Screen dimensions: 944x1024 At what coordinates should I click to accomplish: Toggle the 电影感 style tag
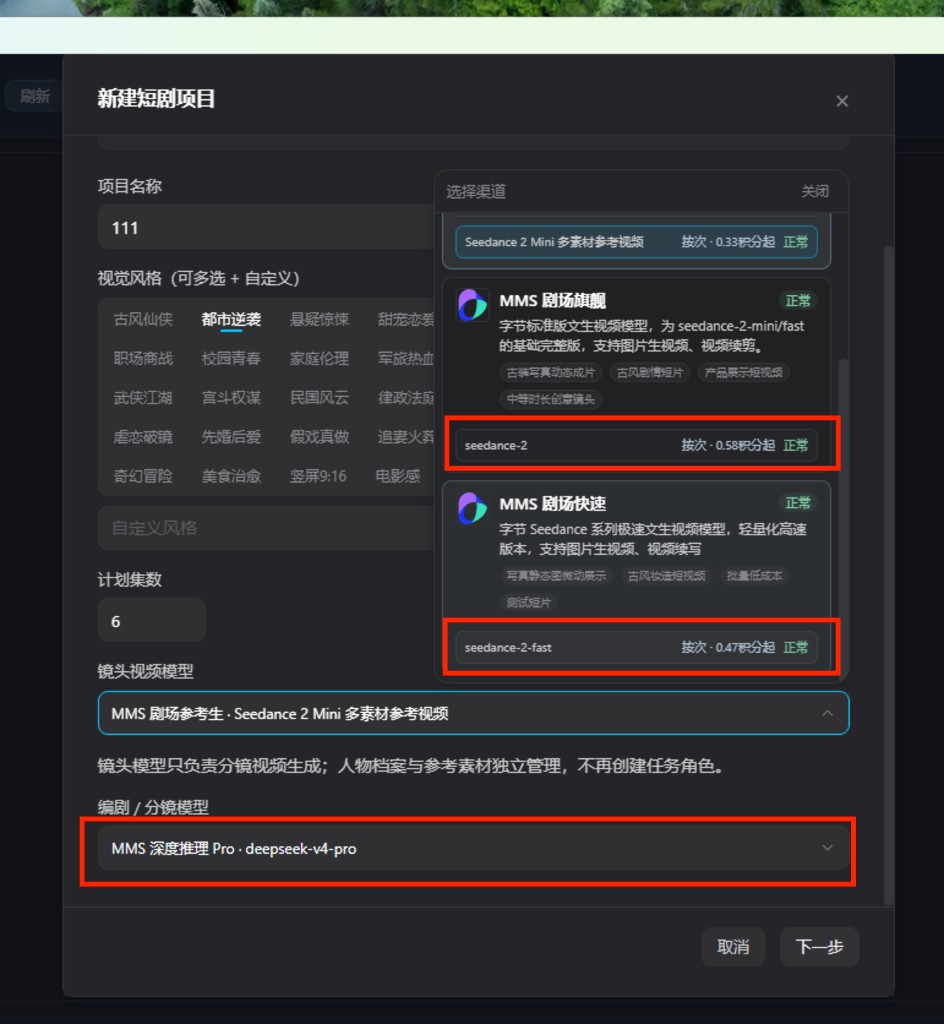(398, 475)
